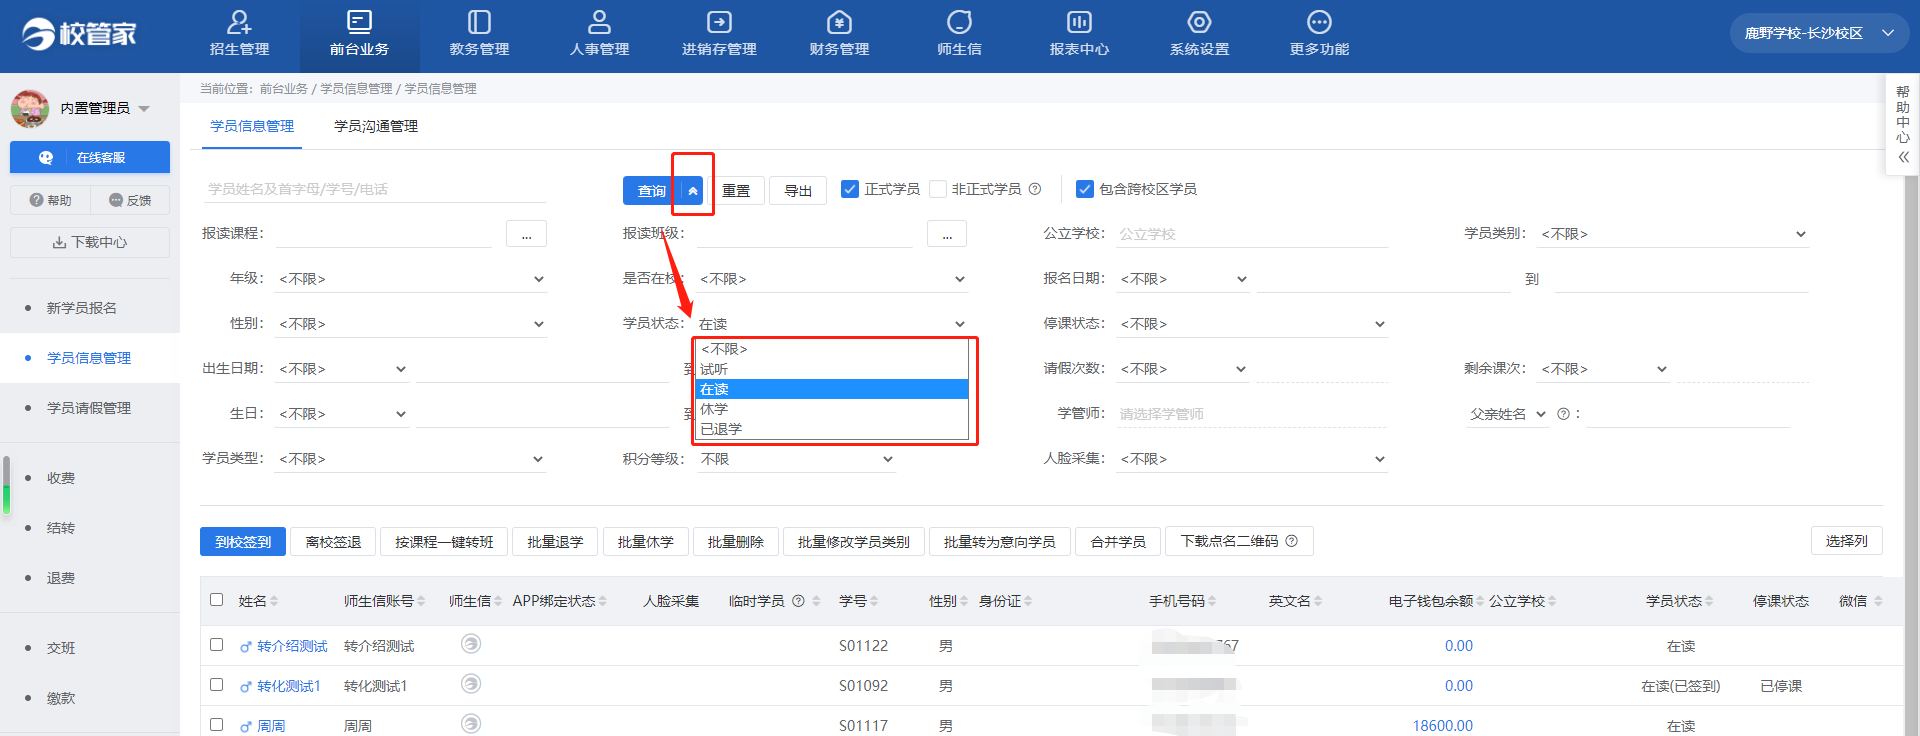Toggle the 非正式学员 checkbox
Image resolution: width=1920 pixels, height=736 pixels.
(938, 189)
